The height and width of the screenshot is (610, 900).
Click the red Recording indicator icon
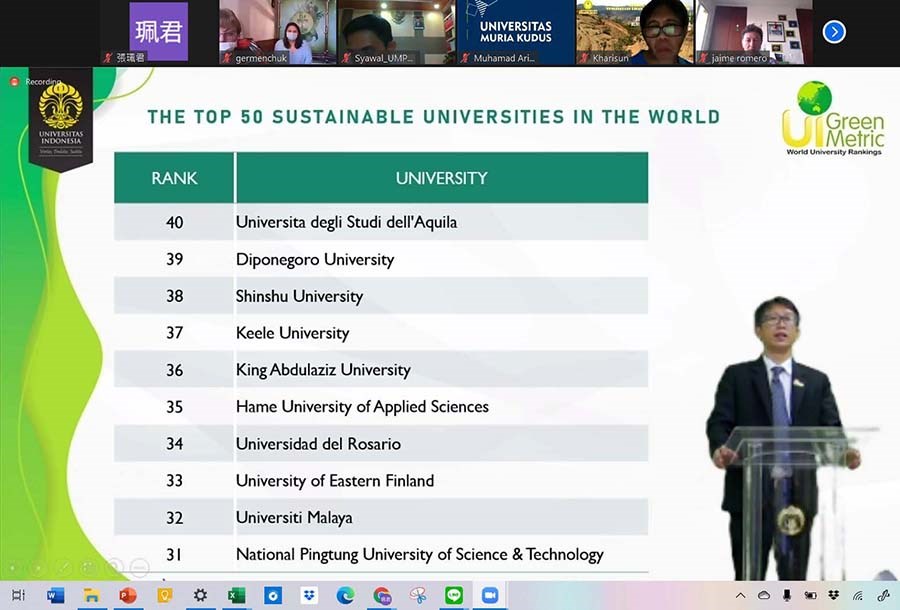(14, 82)
